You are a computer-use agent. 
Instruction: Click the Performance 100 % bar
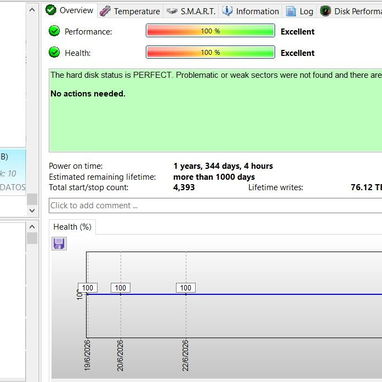point(210,31)
